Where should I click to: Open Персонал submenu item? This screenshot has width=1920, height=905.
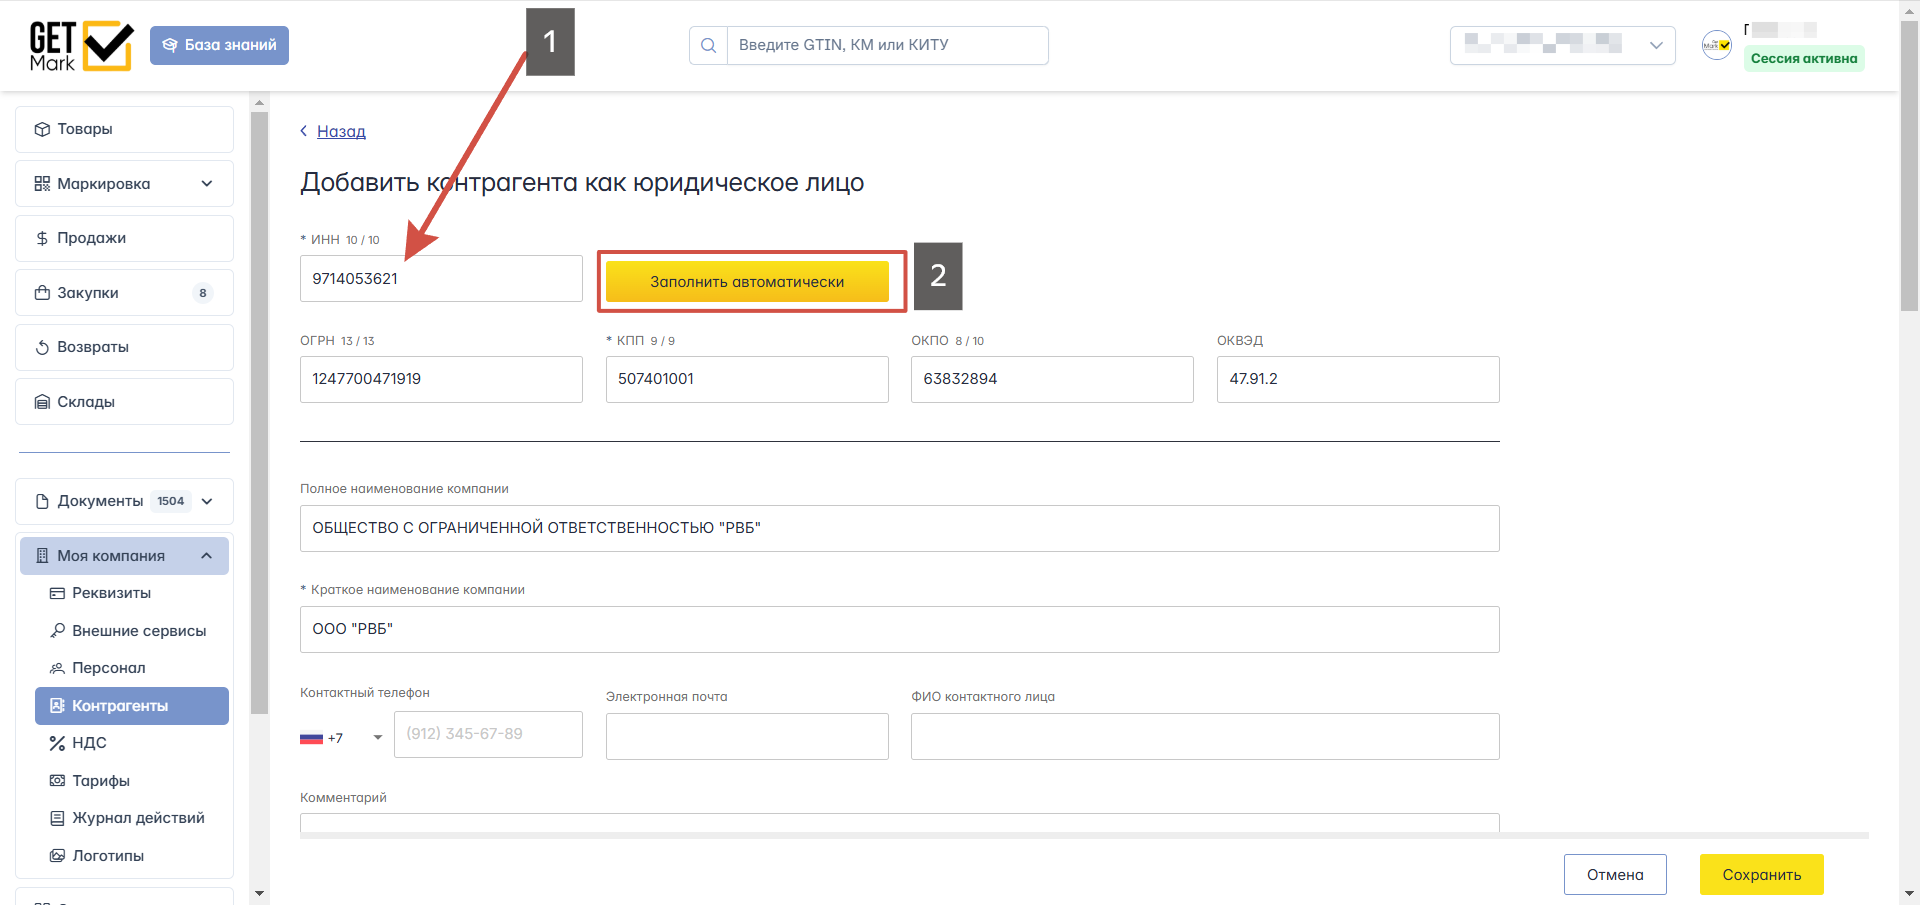click(x=132, y=668)
